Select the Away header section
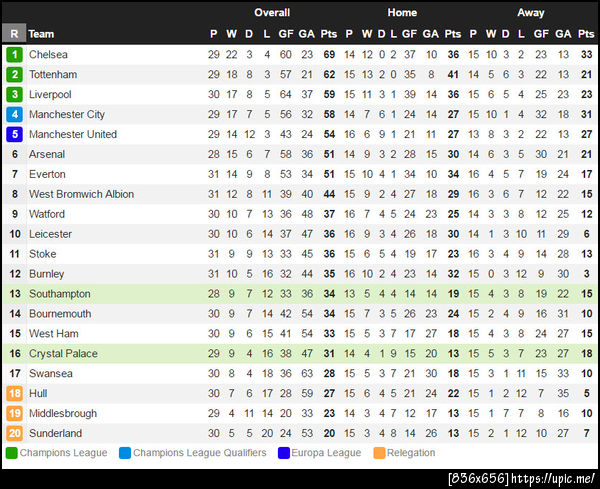The height and width of the screenshot is (489, 600). click(531, 13)
